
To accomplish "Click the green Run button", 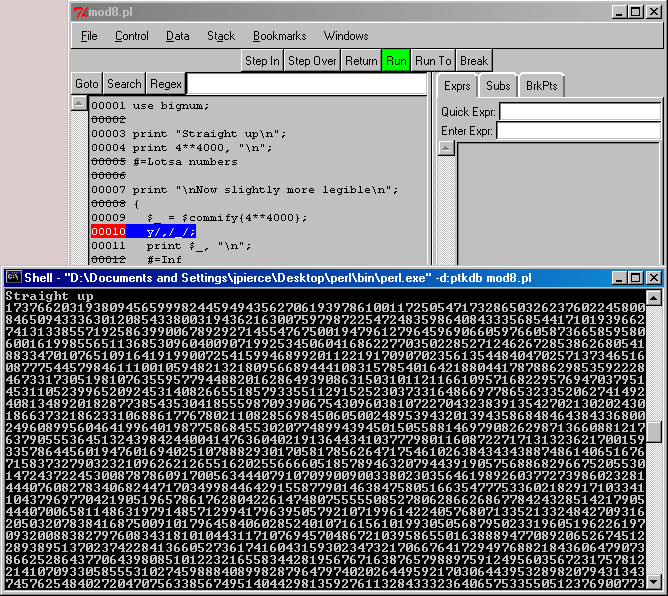I will 396,61.
